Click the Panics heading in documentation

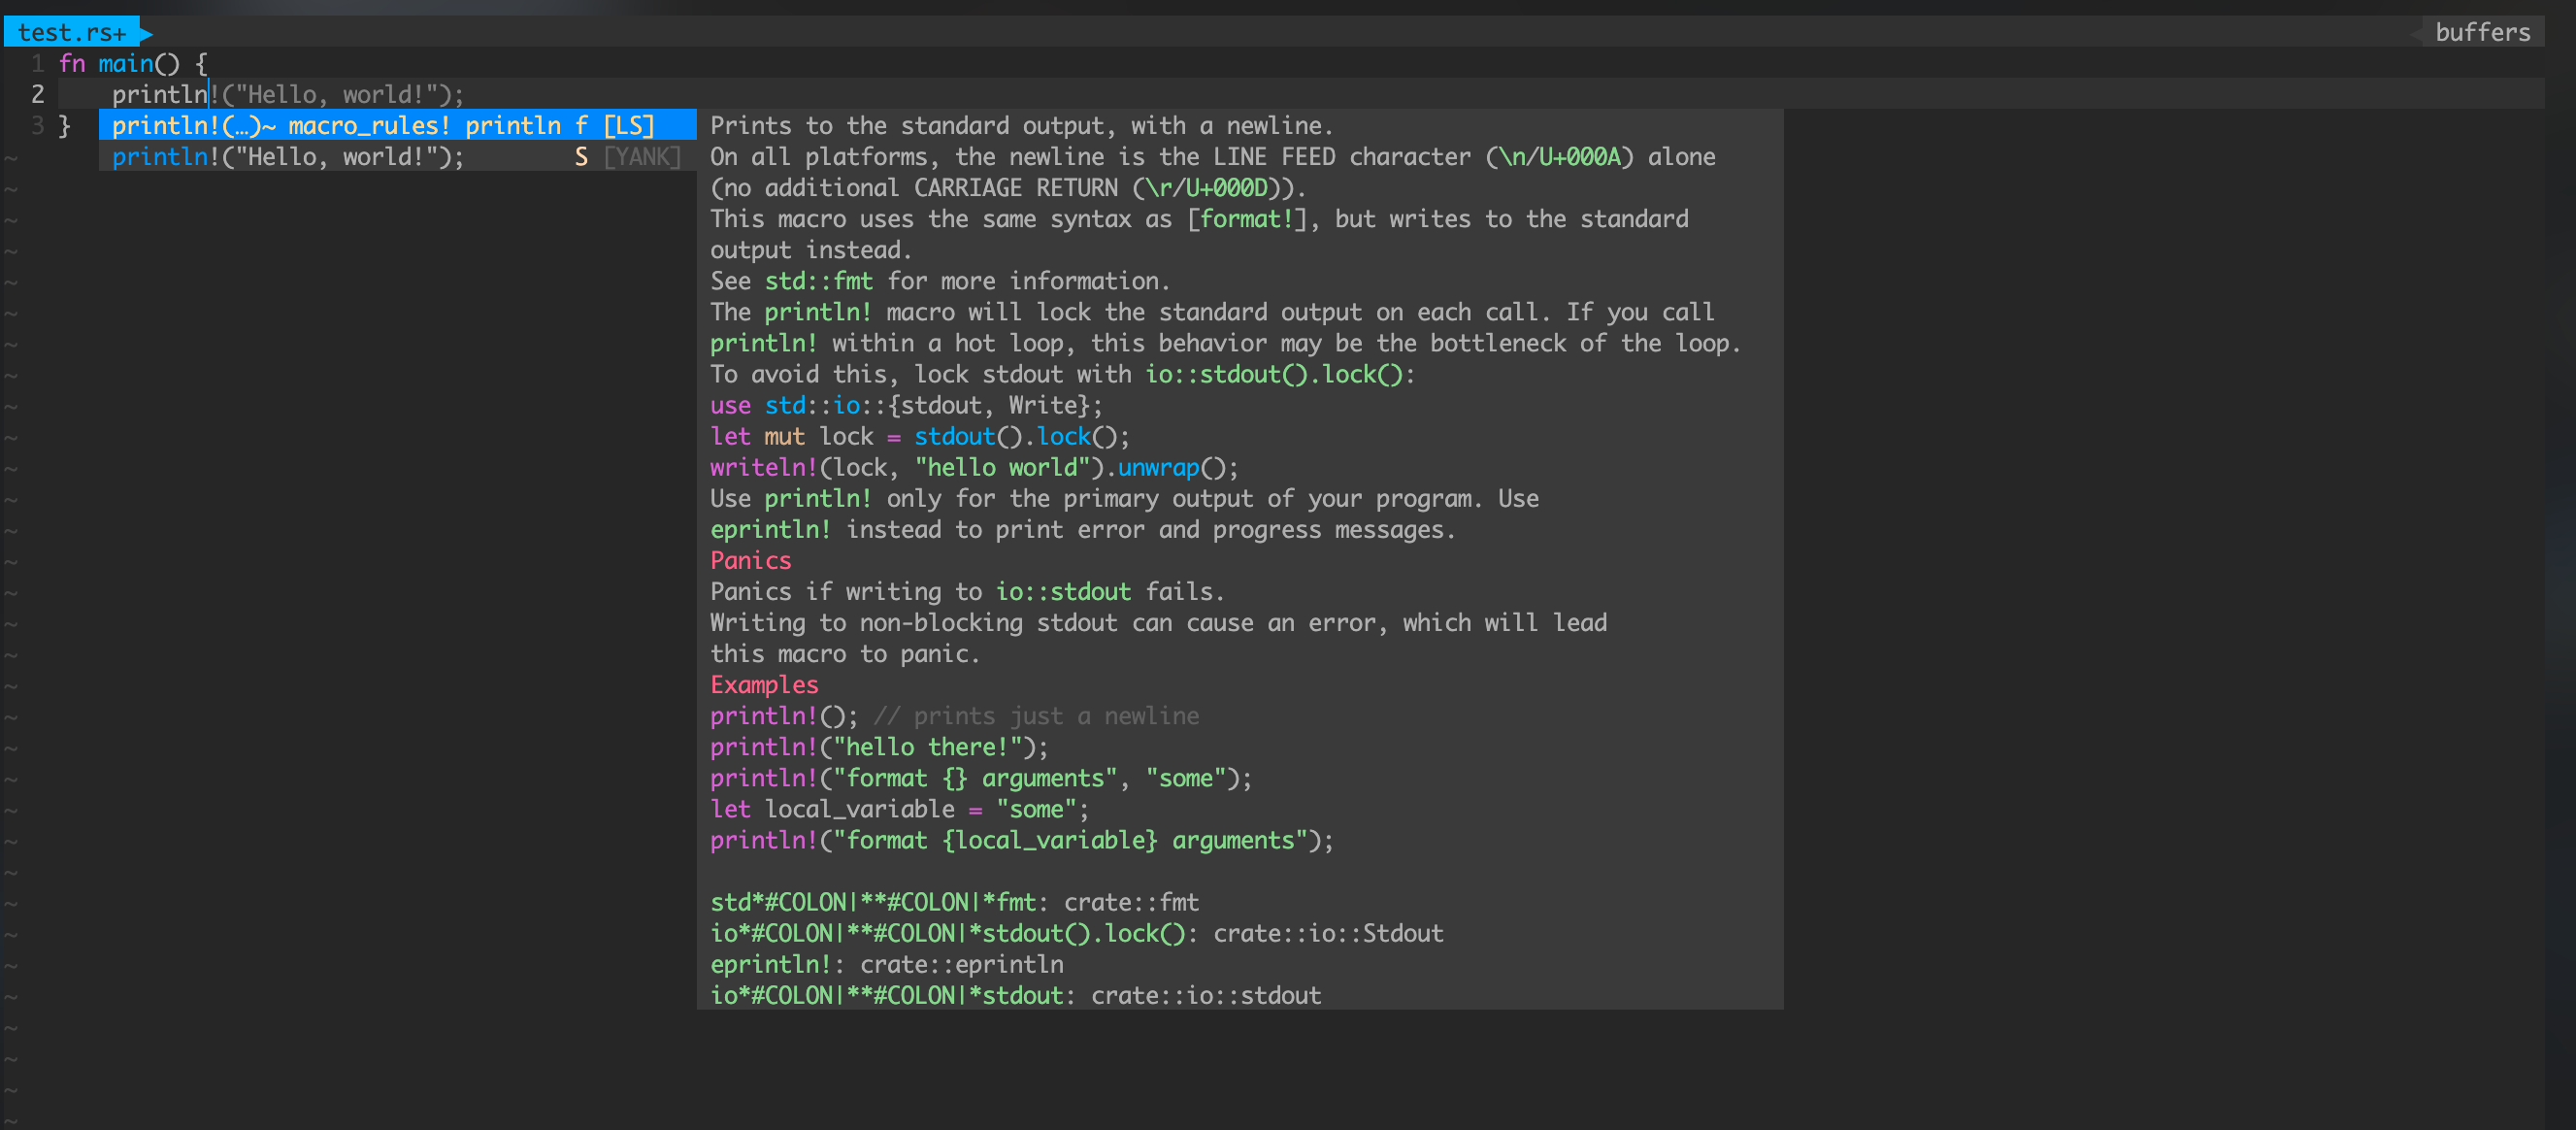(x=750, y=560)
